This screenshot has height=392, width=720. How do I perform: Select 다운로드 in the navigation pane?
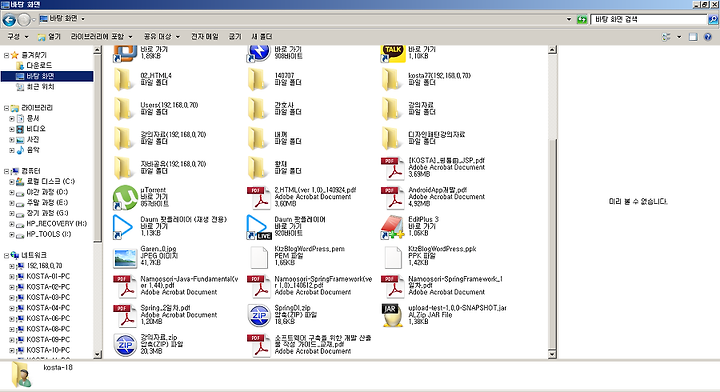39,66
